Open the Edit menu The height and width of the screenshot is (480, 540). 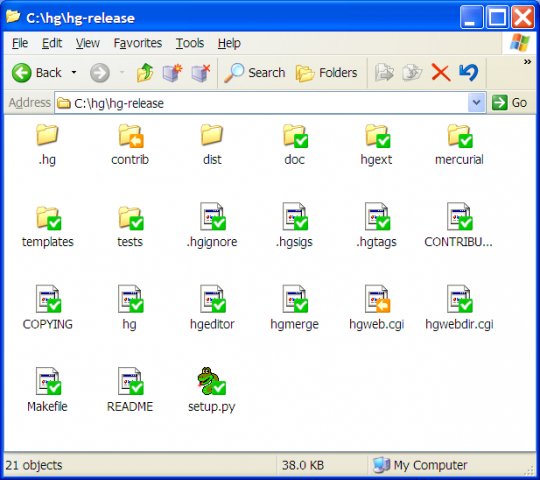[x=52, y=43]
